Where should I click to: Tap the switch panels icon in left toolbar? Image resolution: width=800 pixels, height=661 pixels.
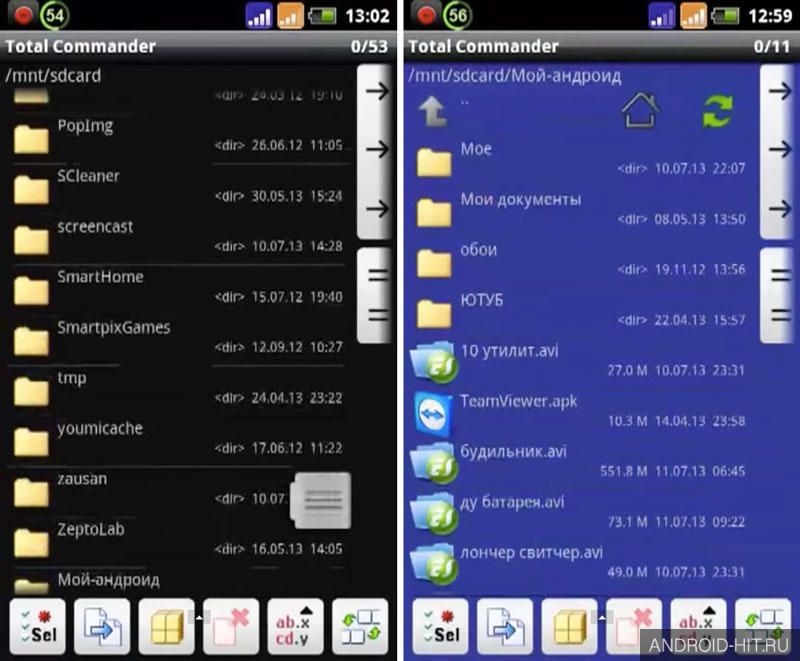click(360, 627)
